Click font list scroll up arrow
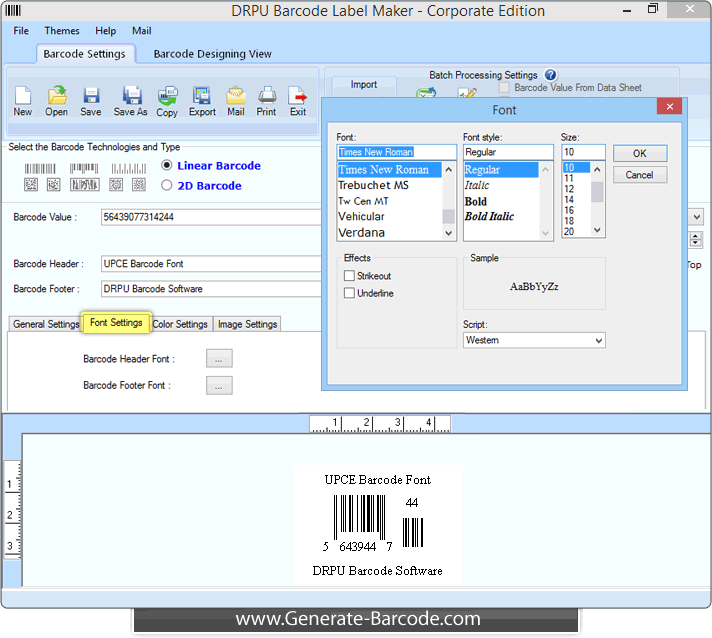The image size is (712, 638). tap(449, 169)
